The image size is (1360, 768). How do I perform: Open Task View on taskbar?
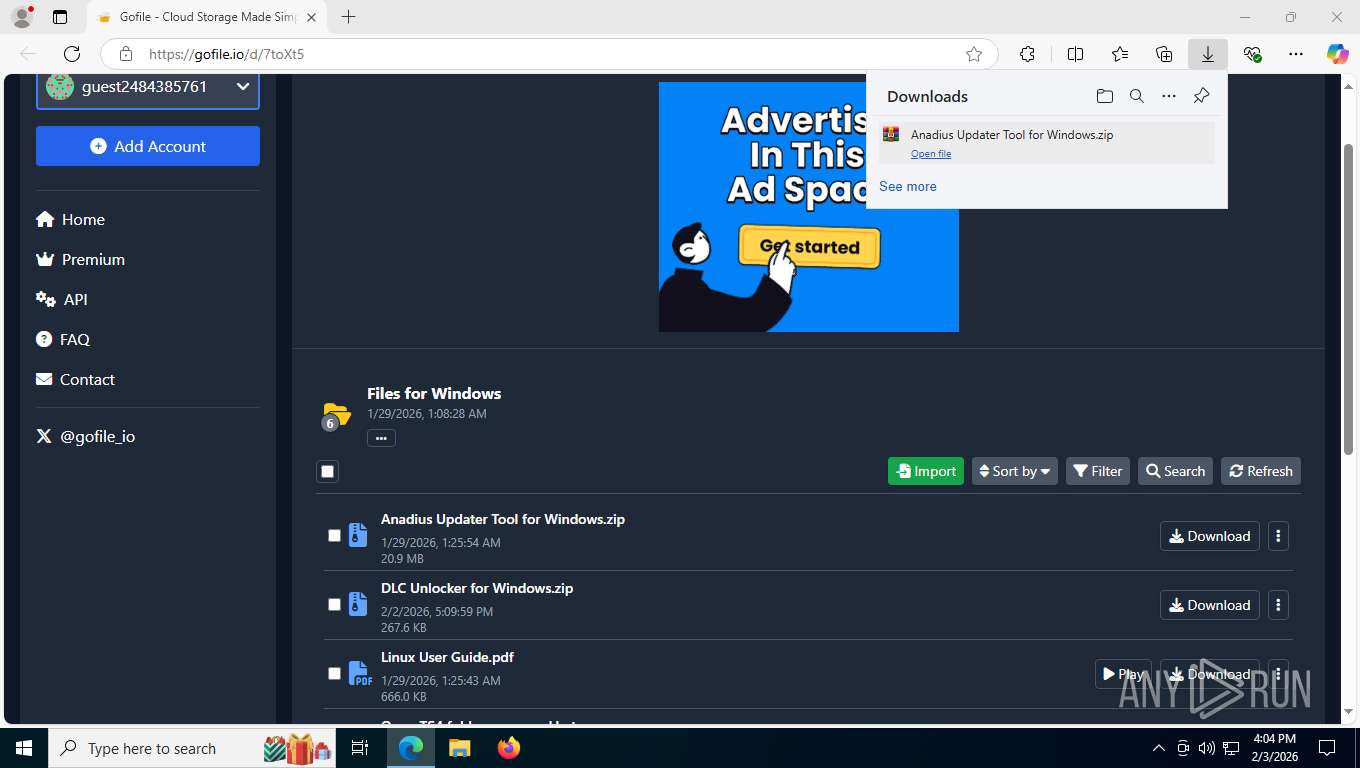[x=360, y=748]
